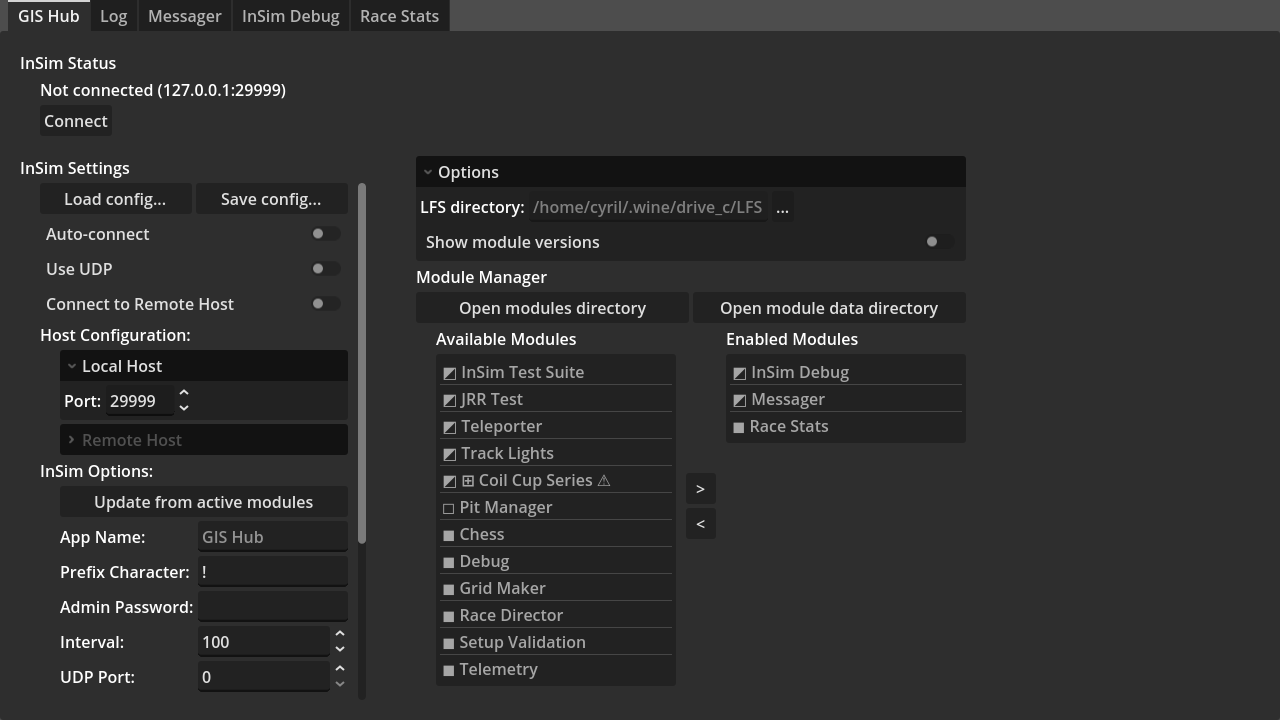The height and width of the screenshot is (720, 1280).
Task: Collapse the Local Host section
Action: (x=72, y=367)
